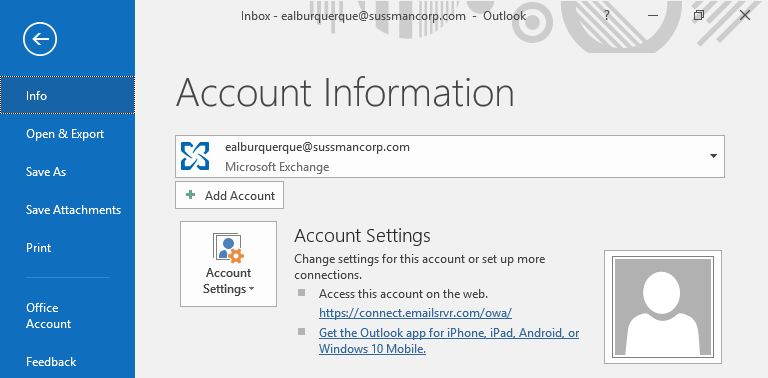The image size is (768, 378).
Task: Close the Outlook window
Action: point(744,16)
